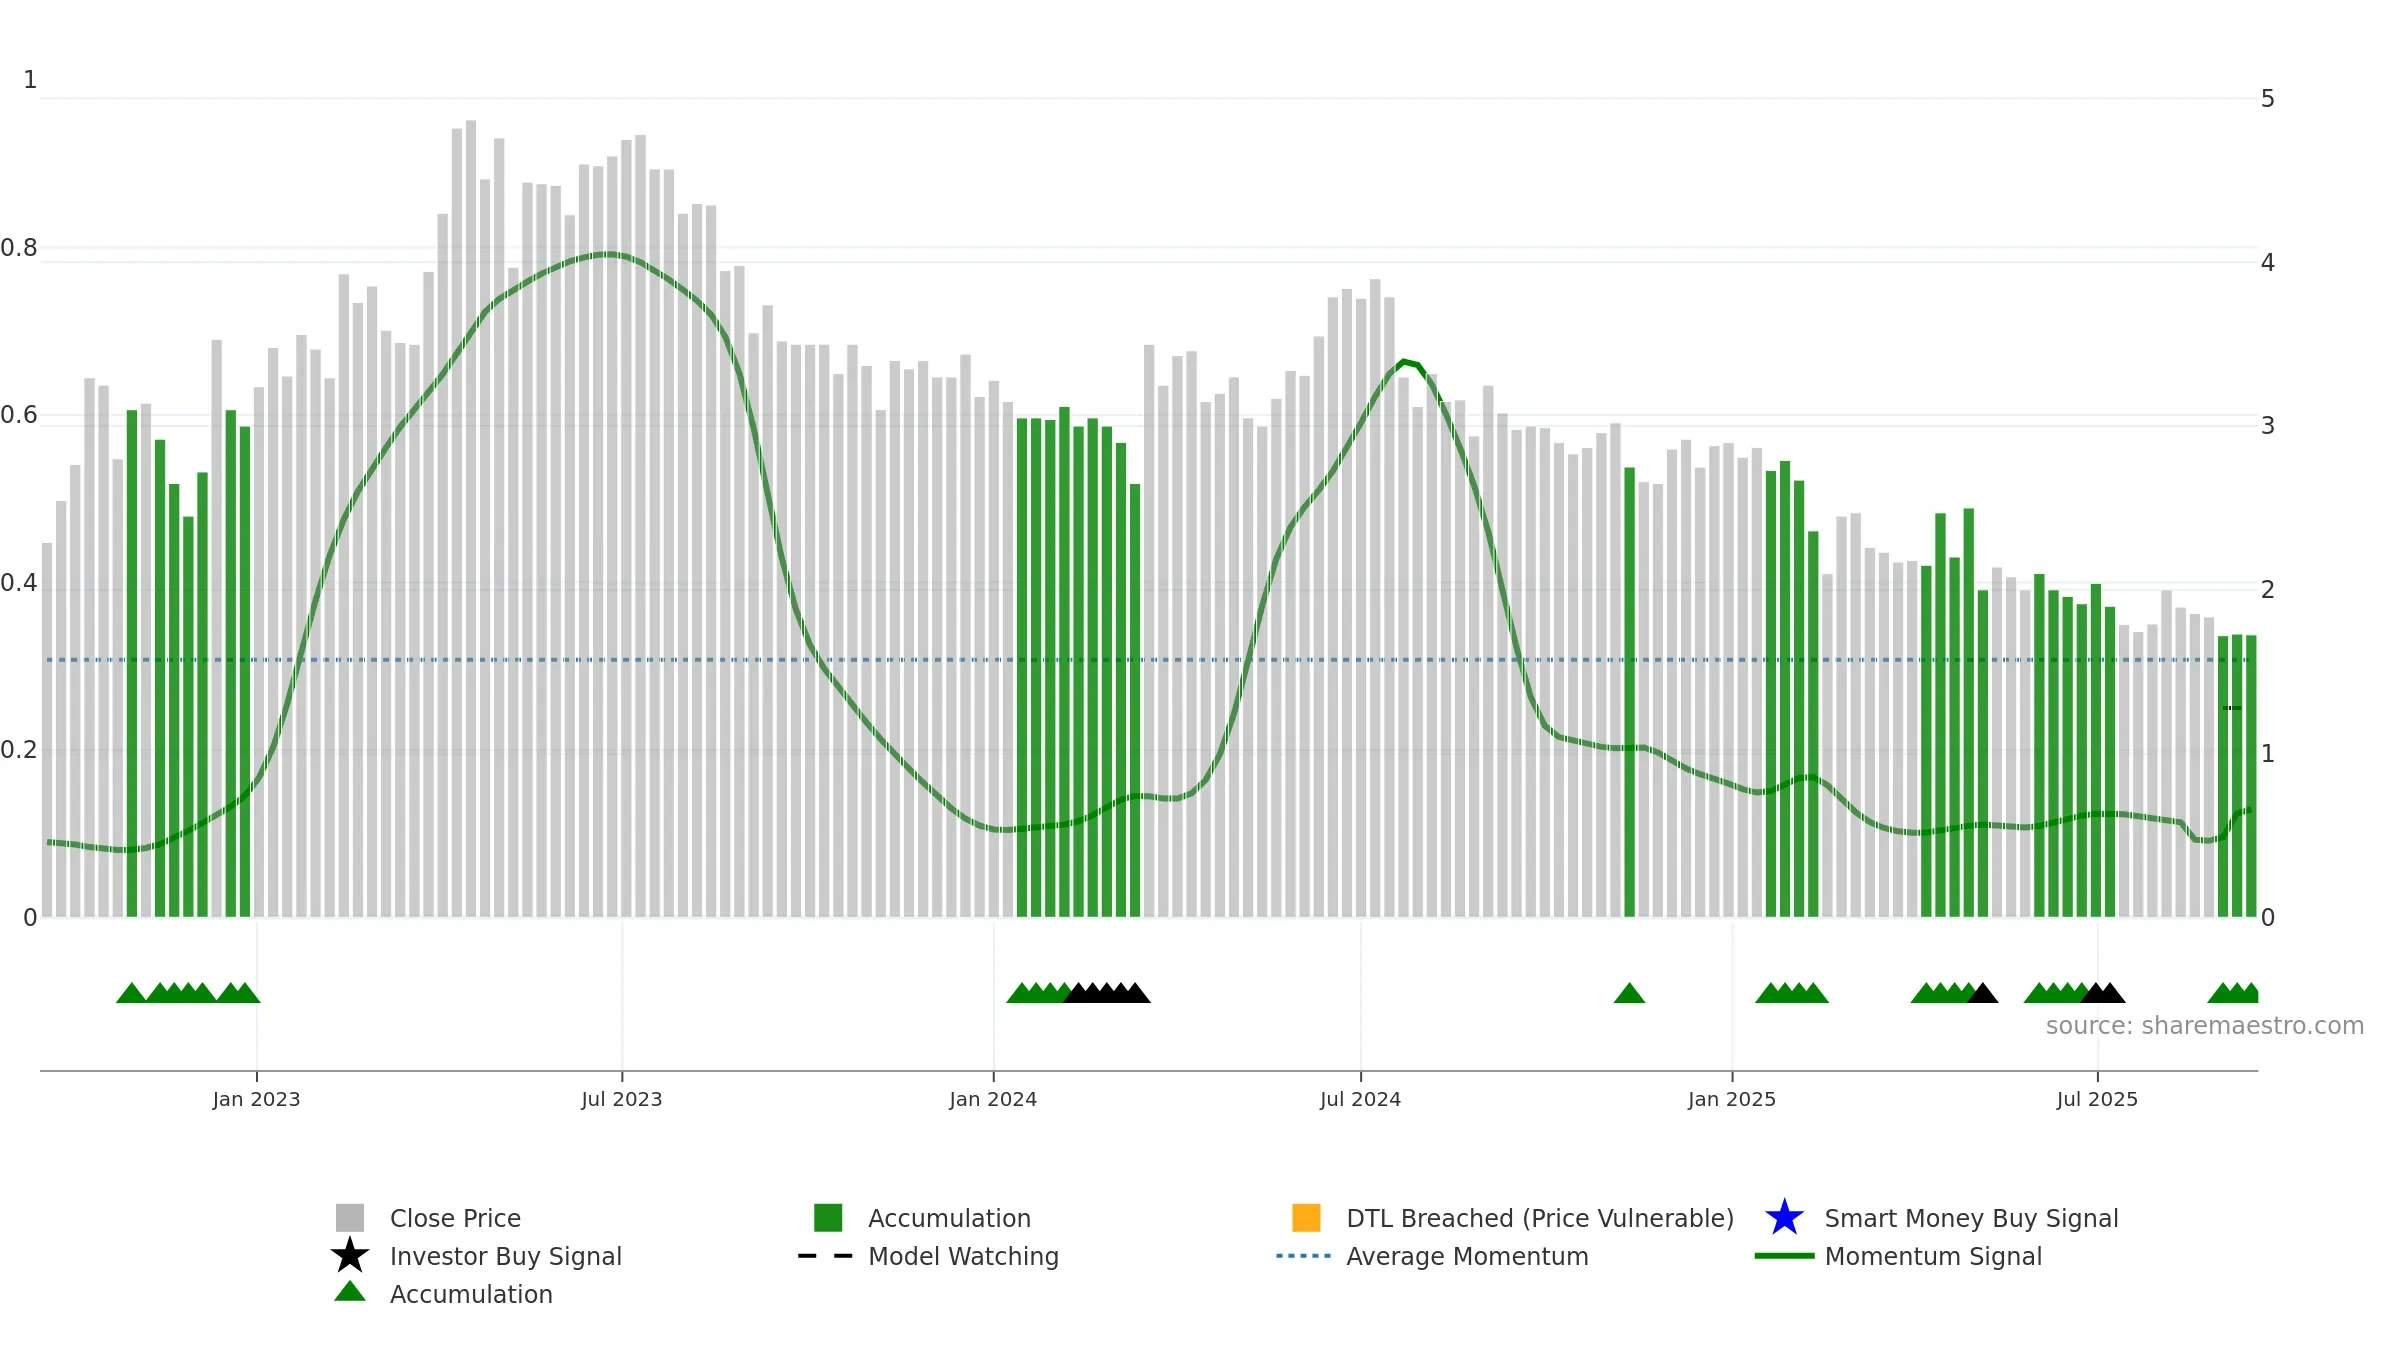Click the Model Watching legend label
The image size is (2400, 1350).
[963, 1256]
